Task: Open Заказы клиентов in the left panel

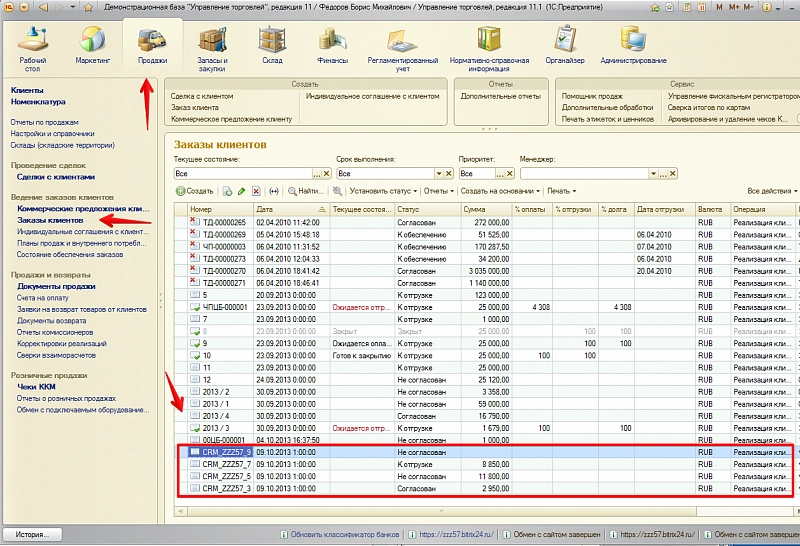Action: pos(50,219)
